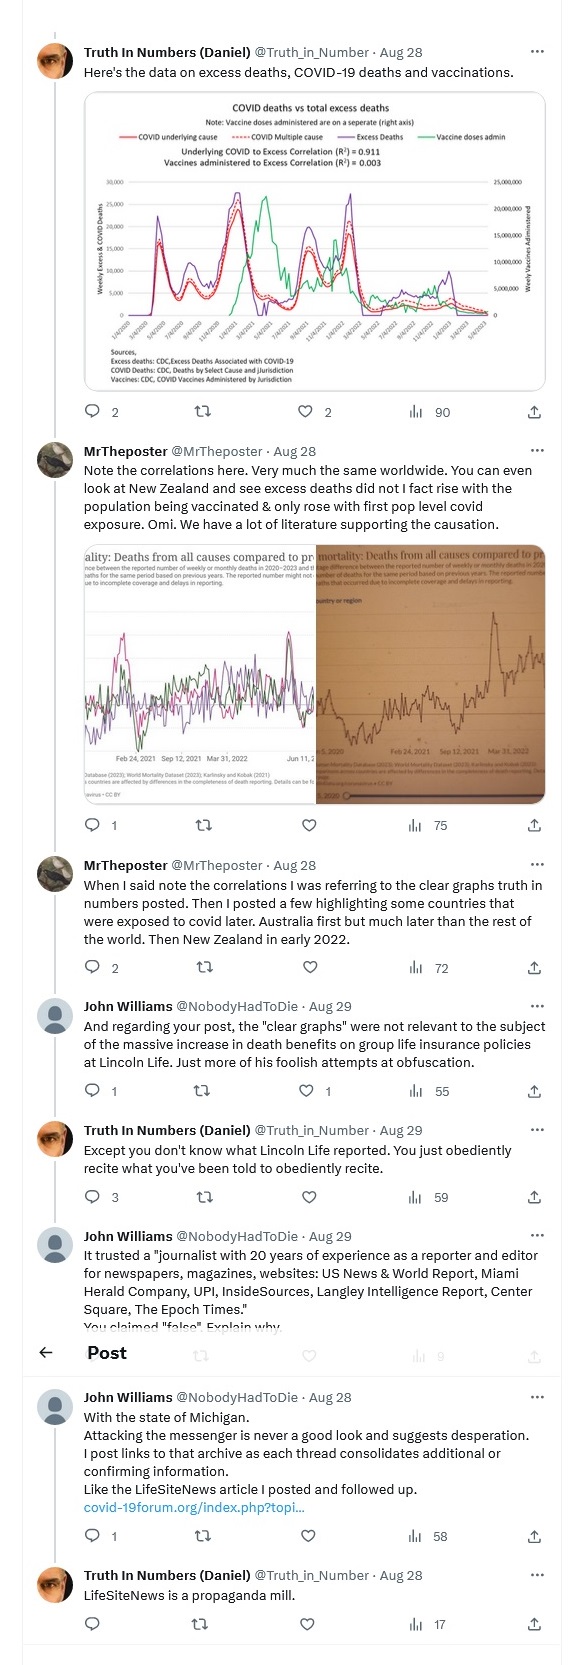Reply to the excess deaths data tweet
Screen dimensions: 585x1665
[x=92, y=411]
